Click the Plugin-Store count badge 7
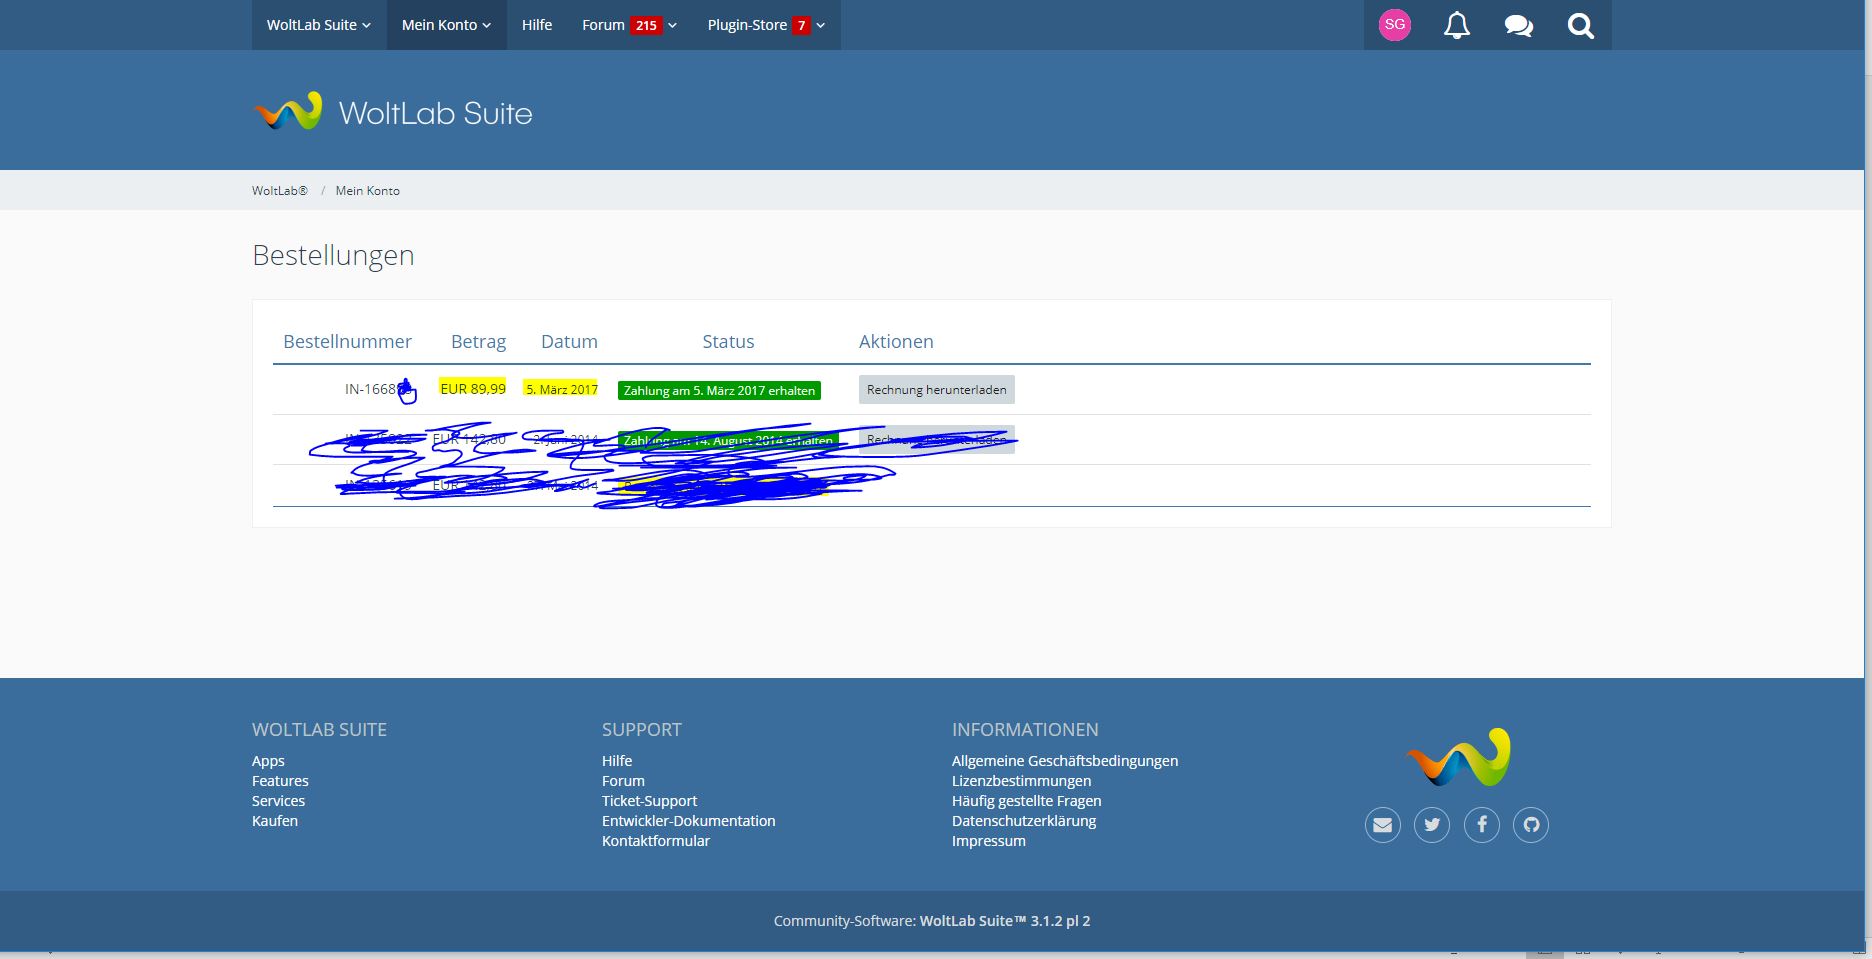This screenshot has height=959, width=1872. click(801, 25)
